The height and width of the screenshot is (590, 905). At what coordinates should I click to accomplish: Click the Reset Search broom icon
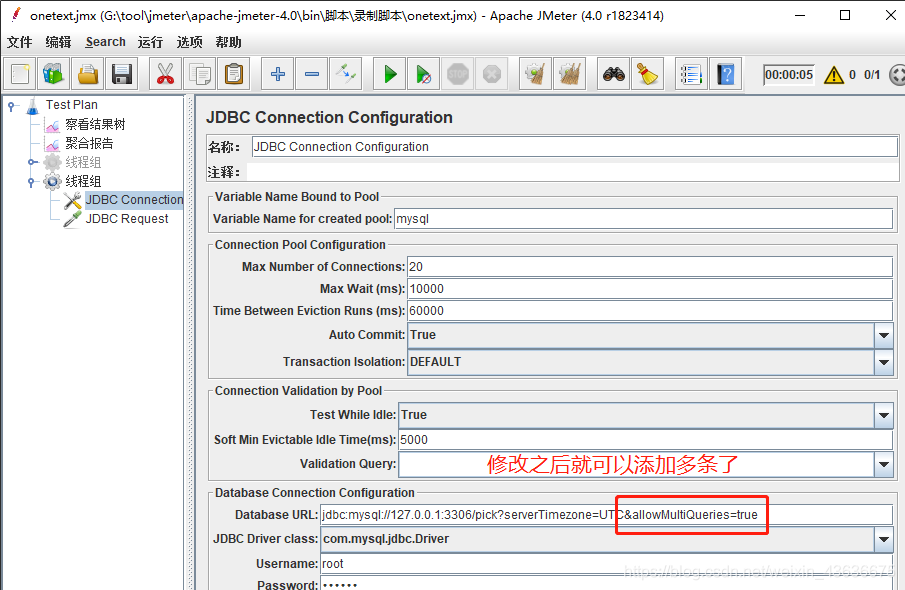648,74
